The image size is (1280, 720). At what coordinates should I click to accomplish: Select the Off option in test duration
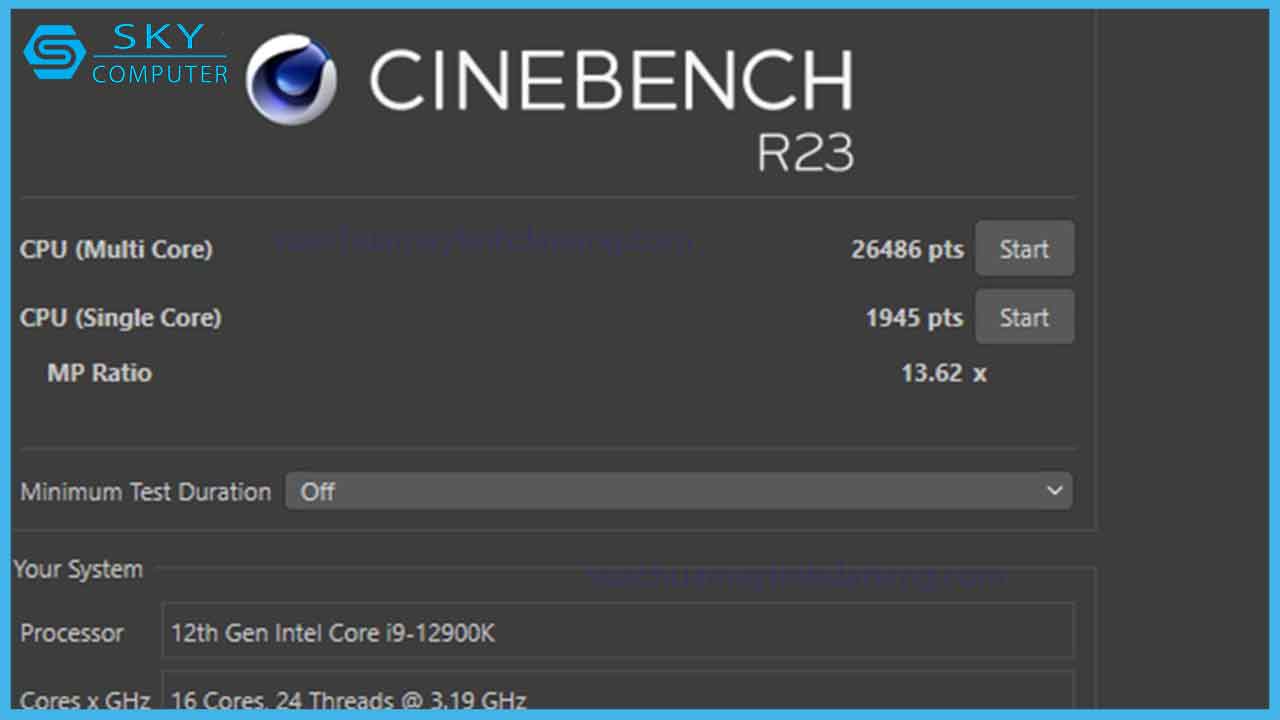pos(318,491)
